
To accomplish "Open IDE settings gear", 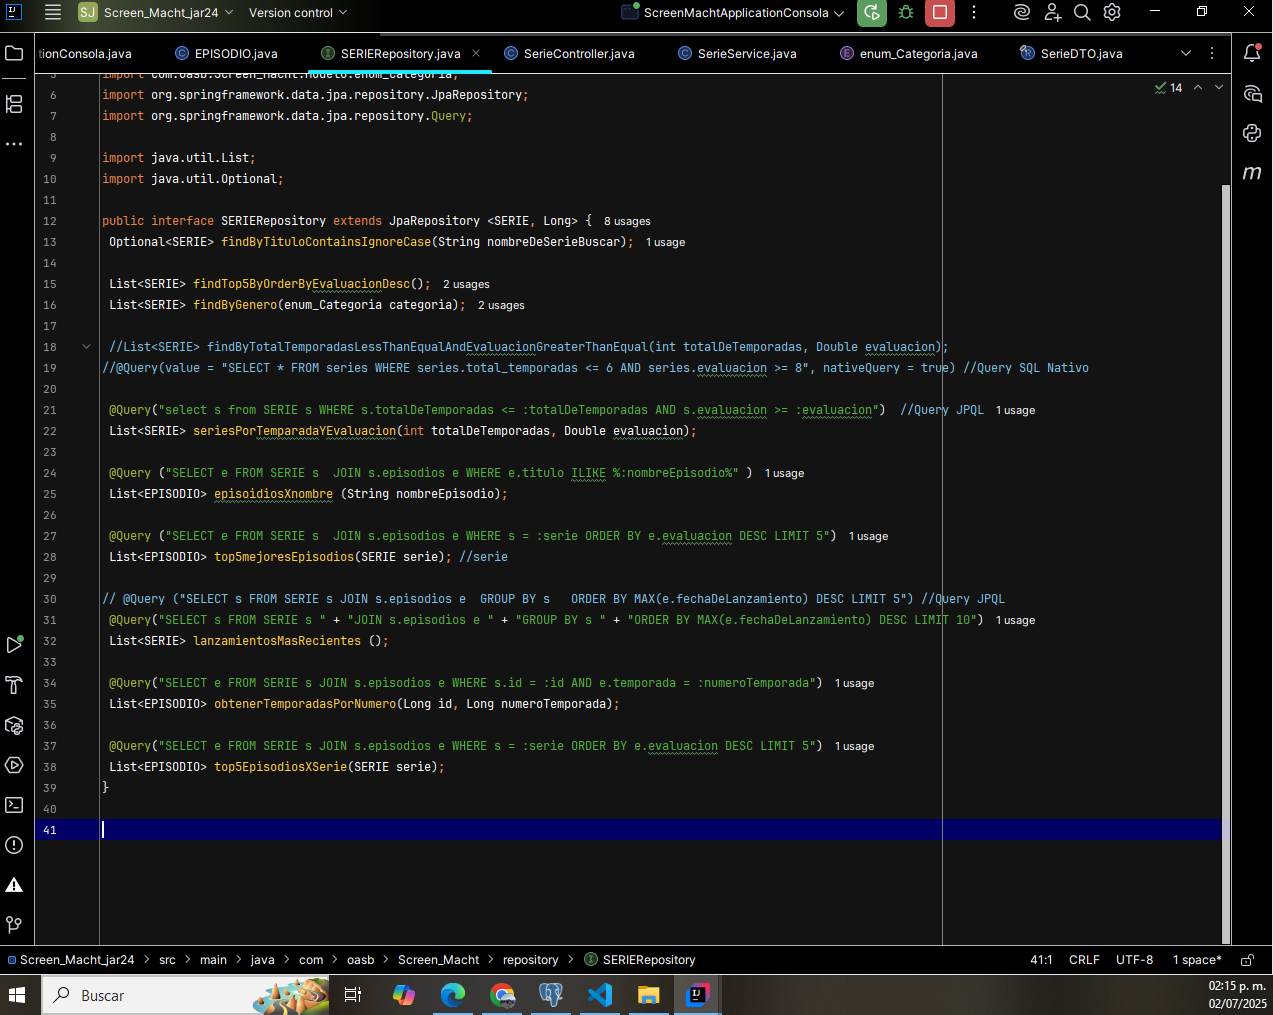I will [x=1112, y=13].
